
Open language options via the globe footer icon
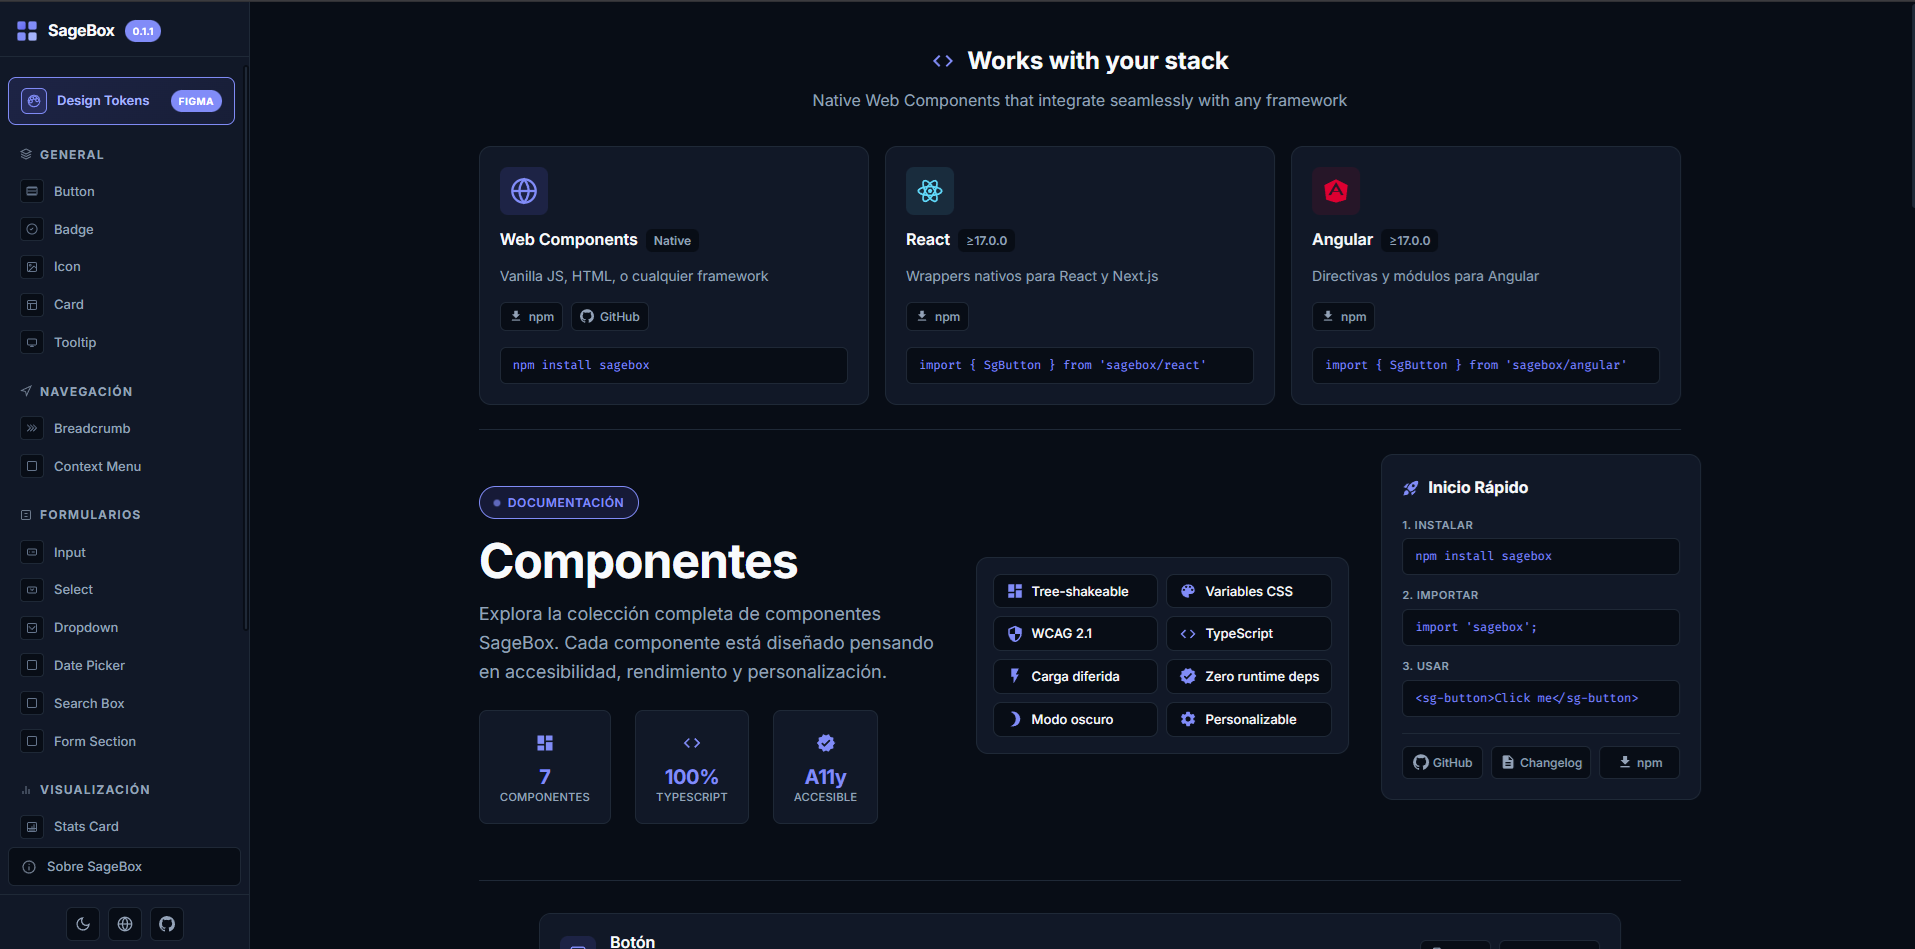click(124, 923)
